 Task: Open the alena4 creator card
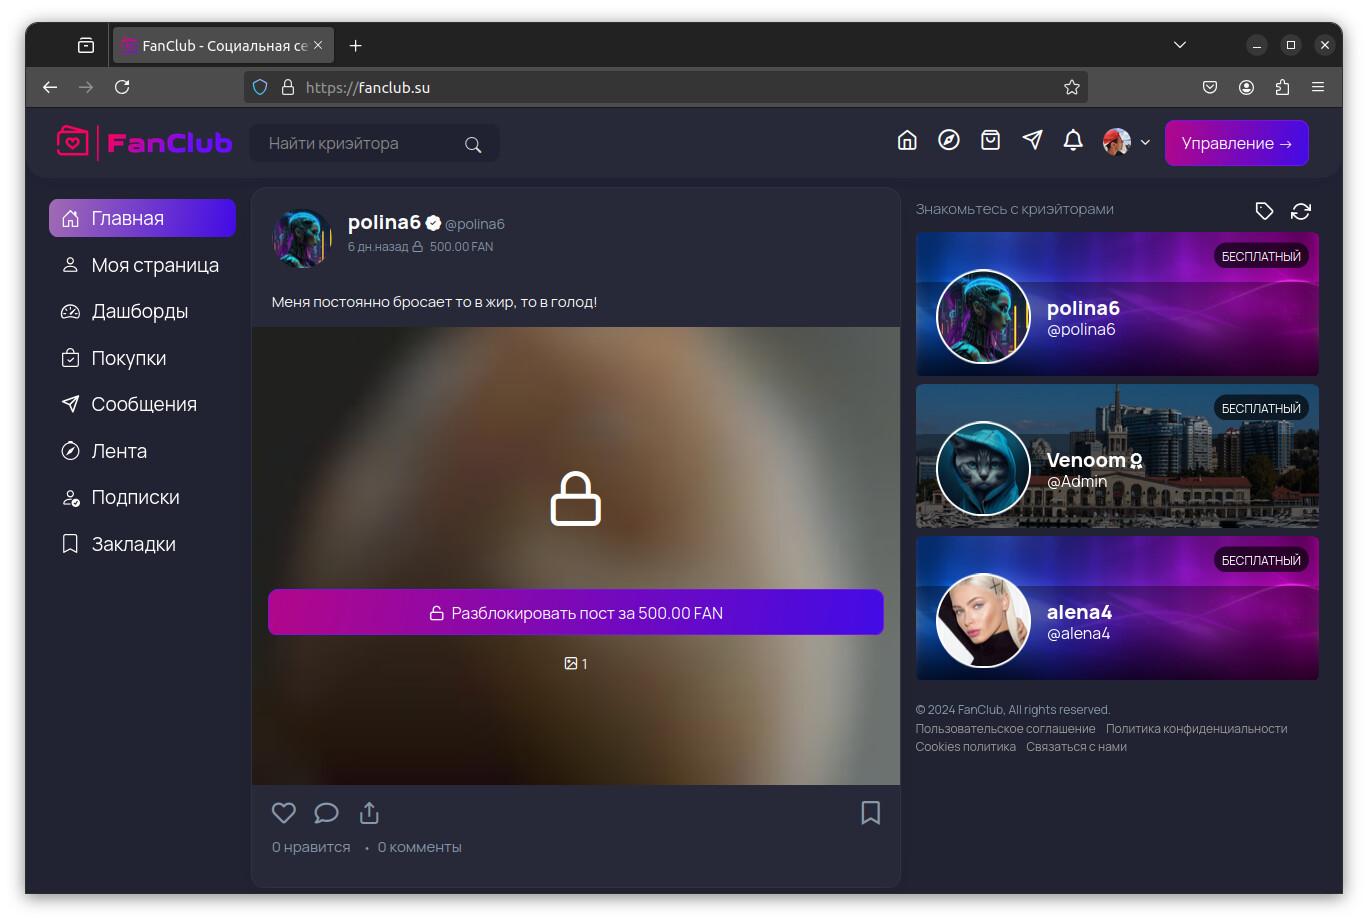1117,608
